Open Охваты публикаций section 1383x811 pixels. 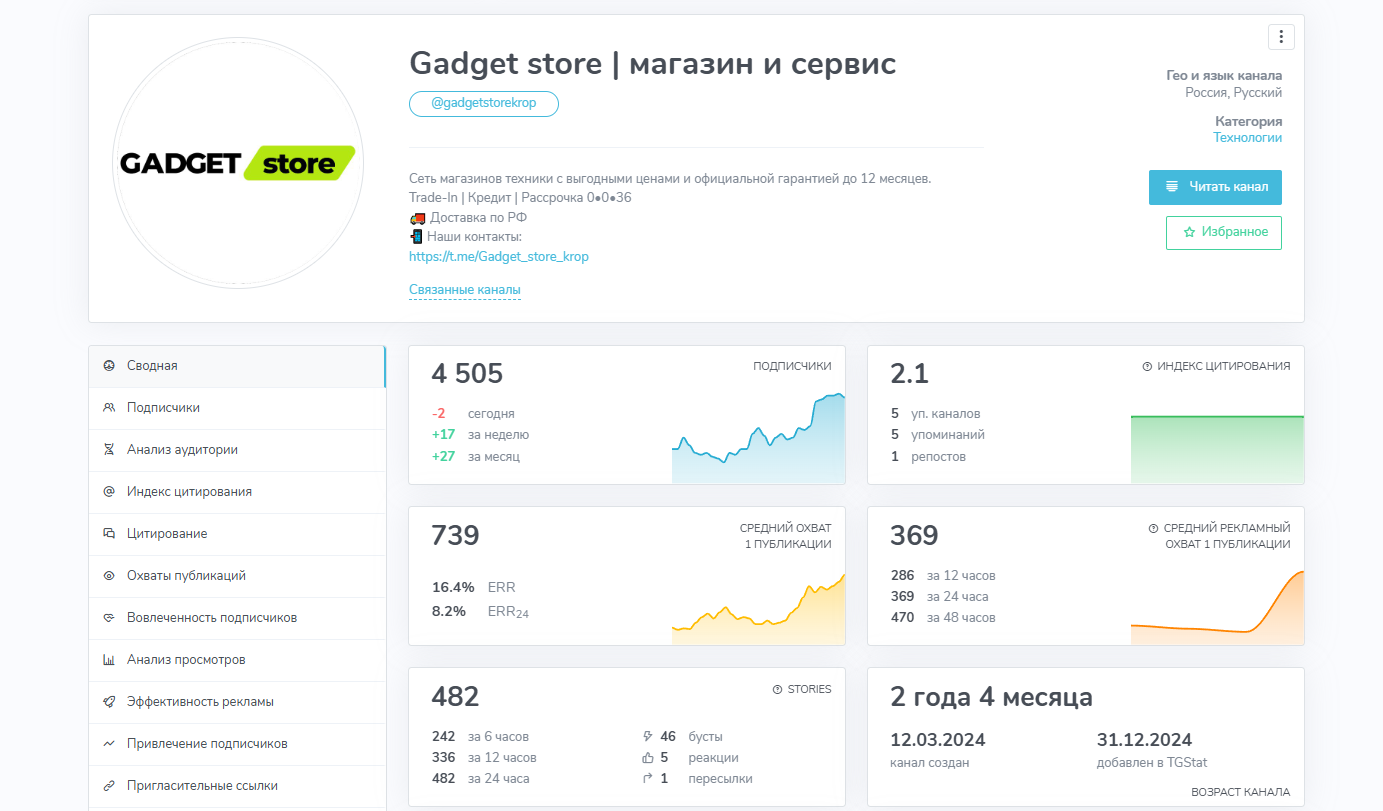point(237,576)
